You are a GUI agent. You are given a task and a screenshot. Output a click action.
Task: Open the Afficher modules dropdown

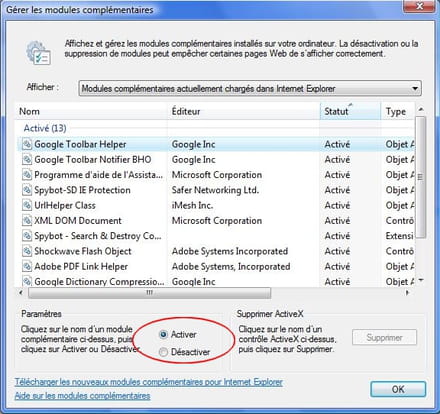250,88
